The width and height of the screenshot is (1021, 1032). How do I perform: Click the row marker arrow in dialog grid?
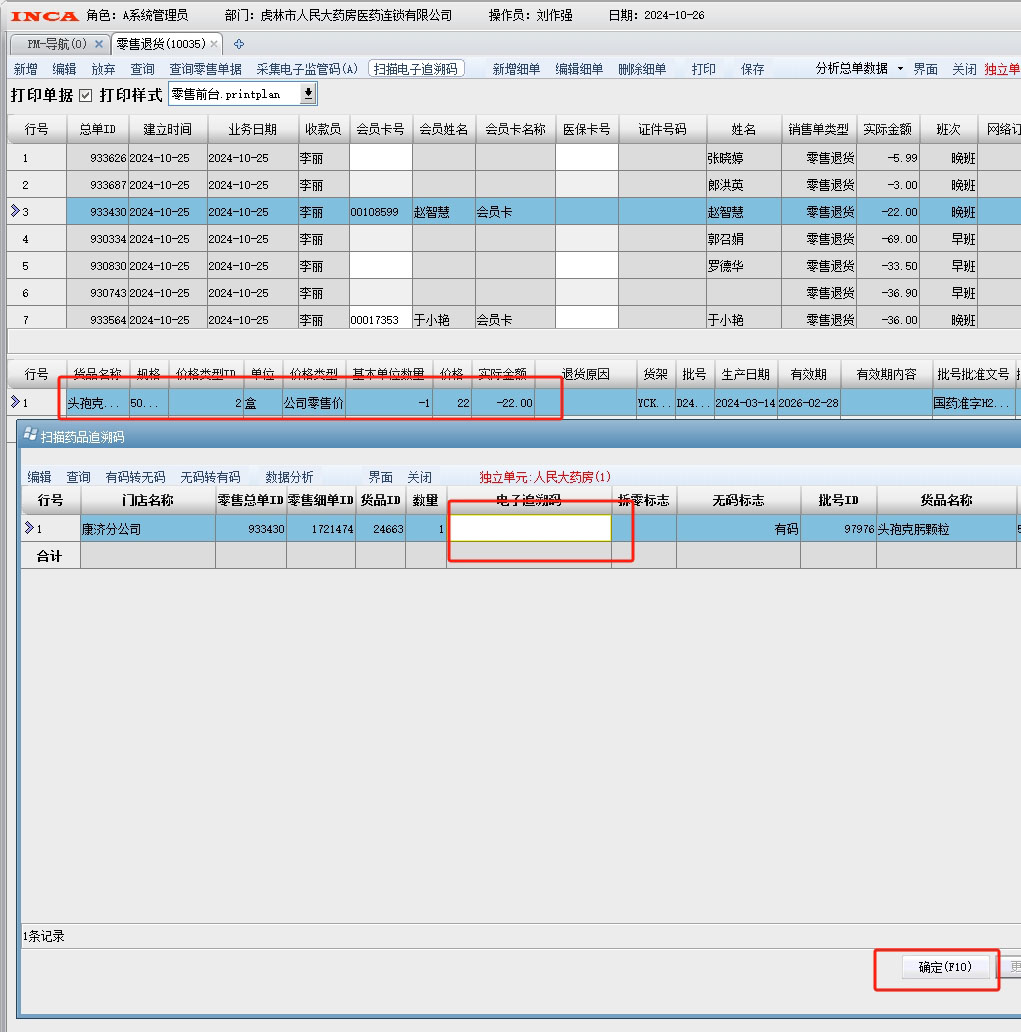pyautogui.click(x=29, y=529)
